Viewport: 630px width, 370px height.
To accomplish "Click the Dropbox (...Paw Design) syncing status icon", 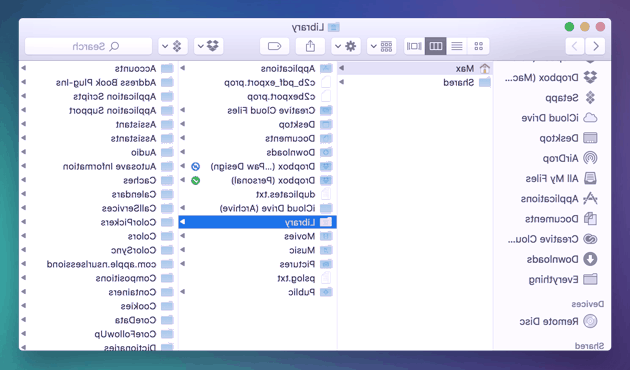I will coord(195,166).
